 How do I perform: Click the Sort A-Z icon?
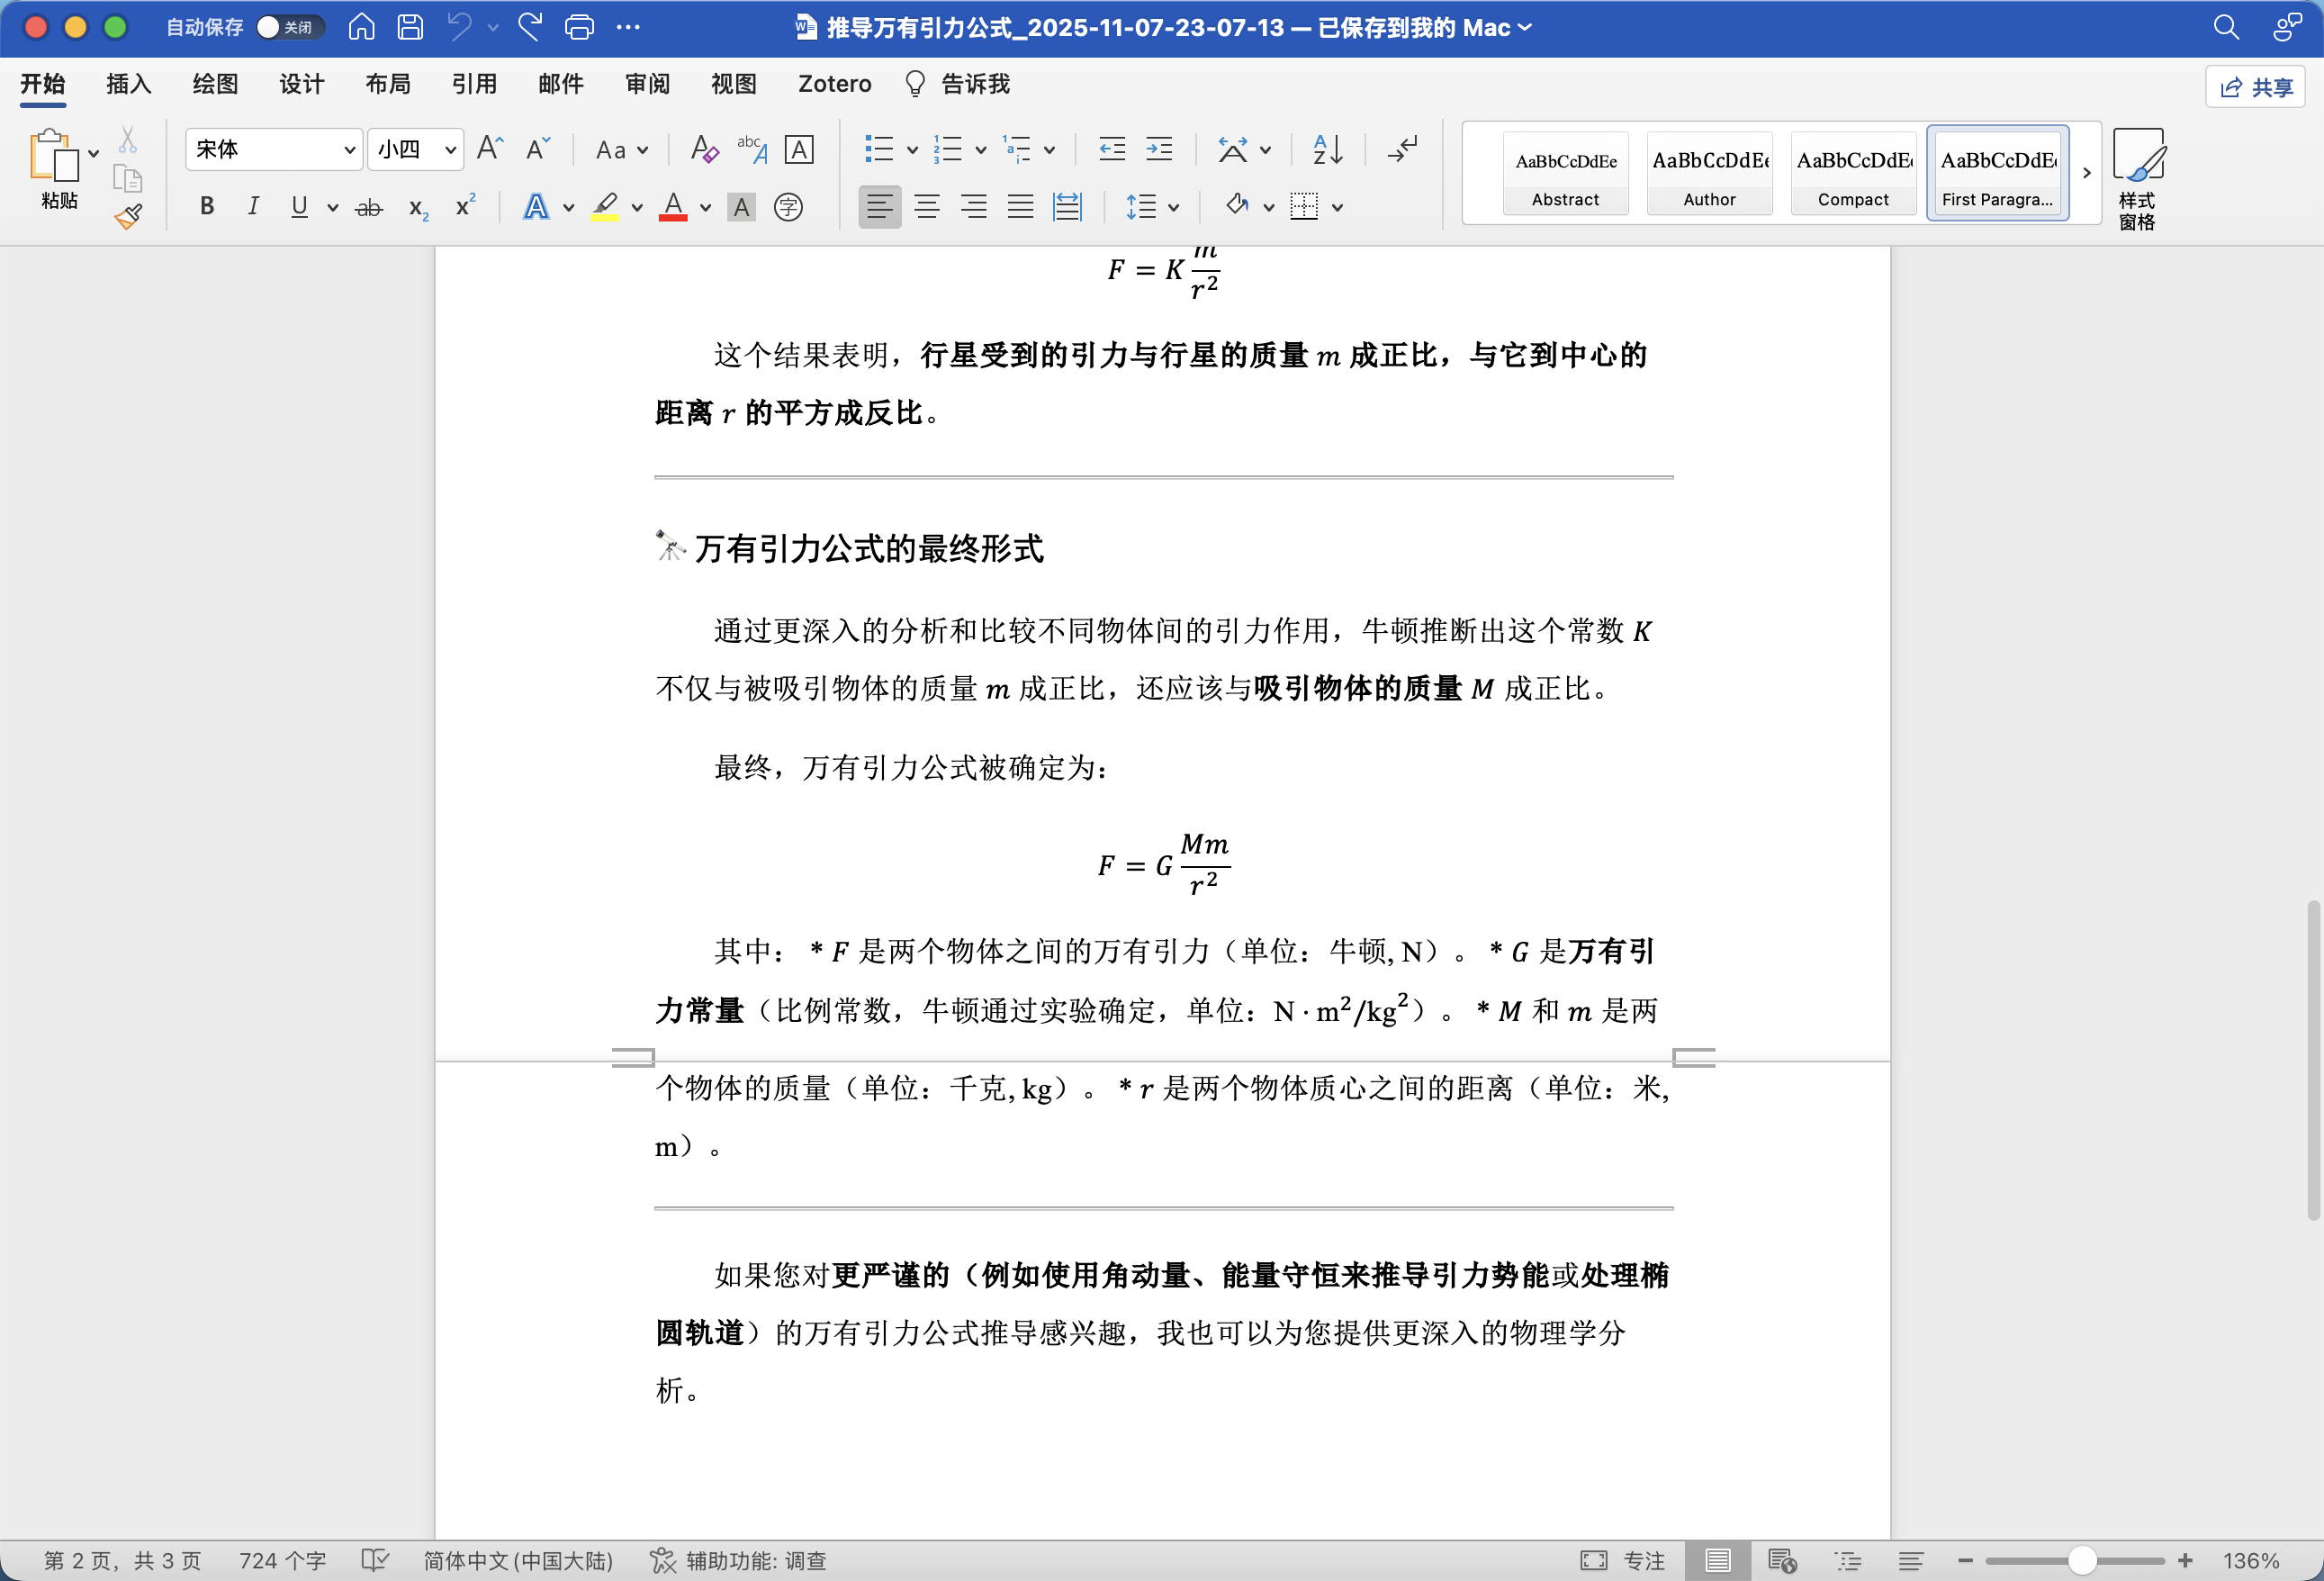[x=1327, y=150]
